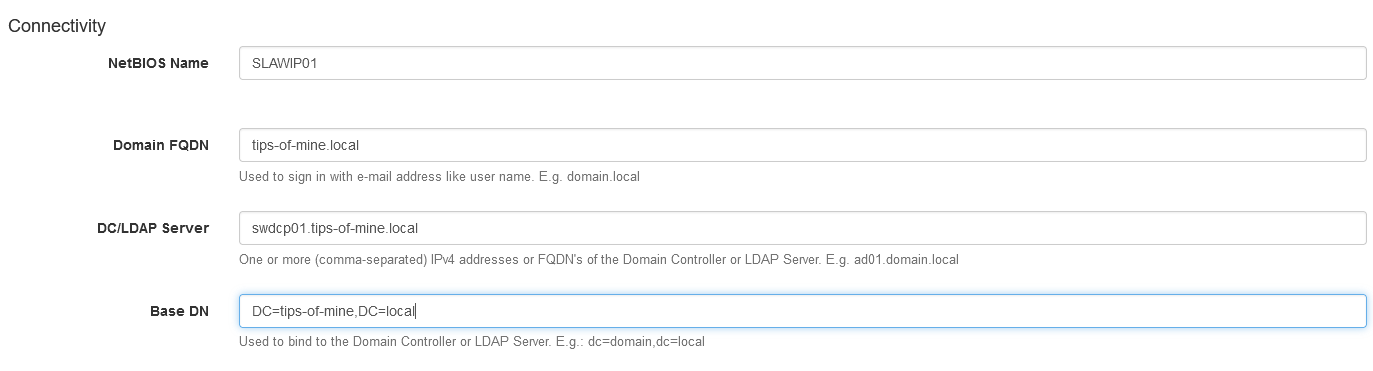Click the Base DN label
The height and width of the screenshot is (371, 1373).
click(179, 311)
